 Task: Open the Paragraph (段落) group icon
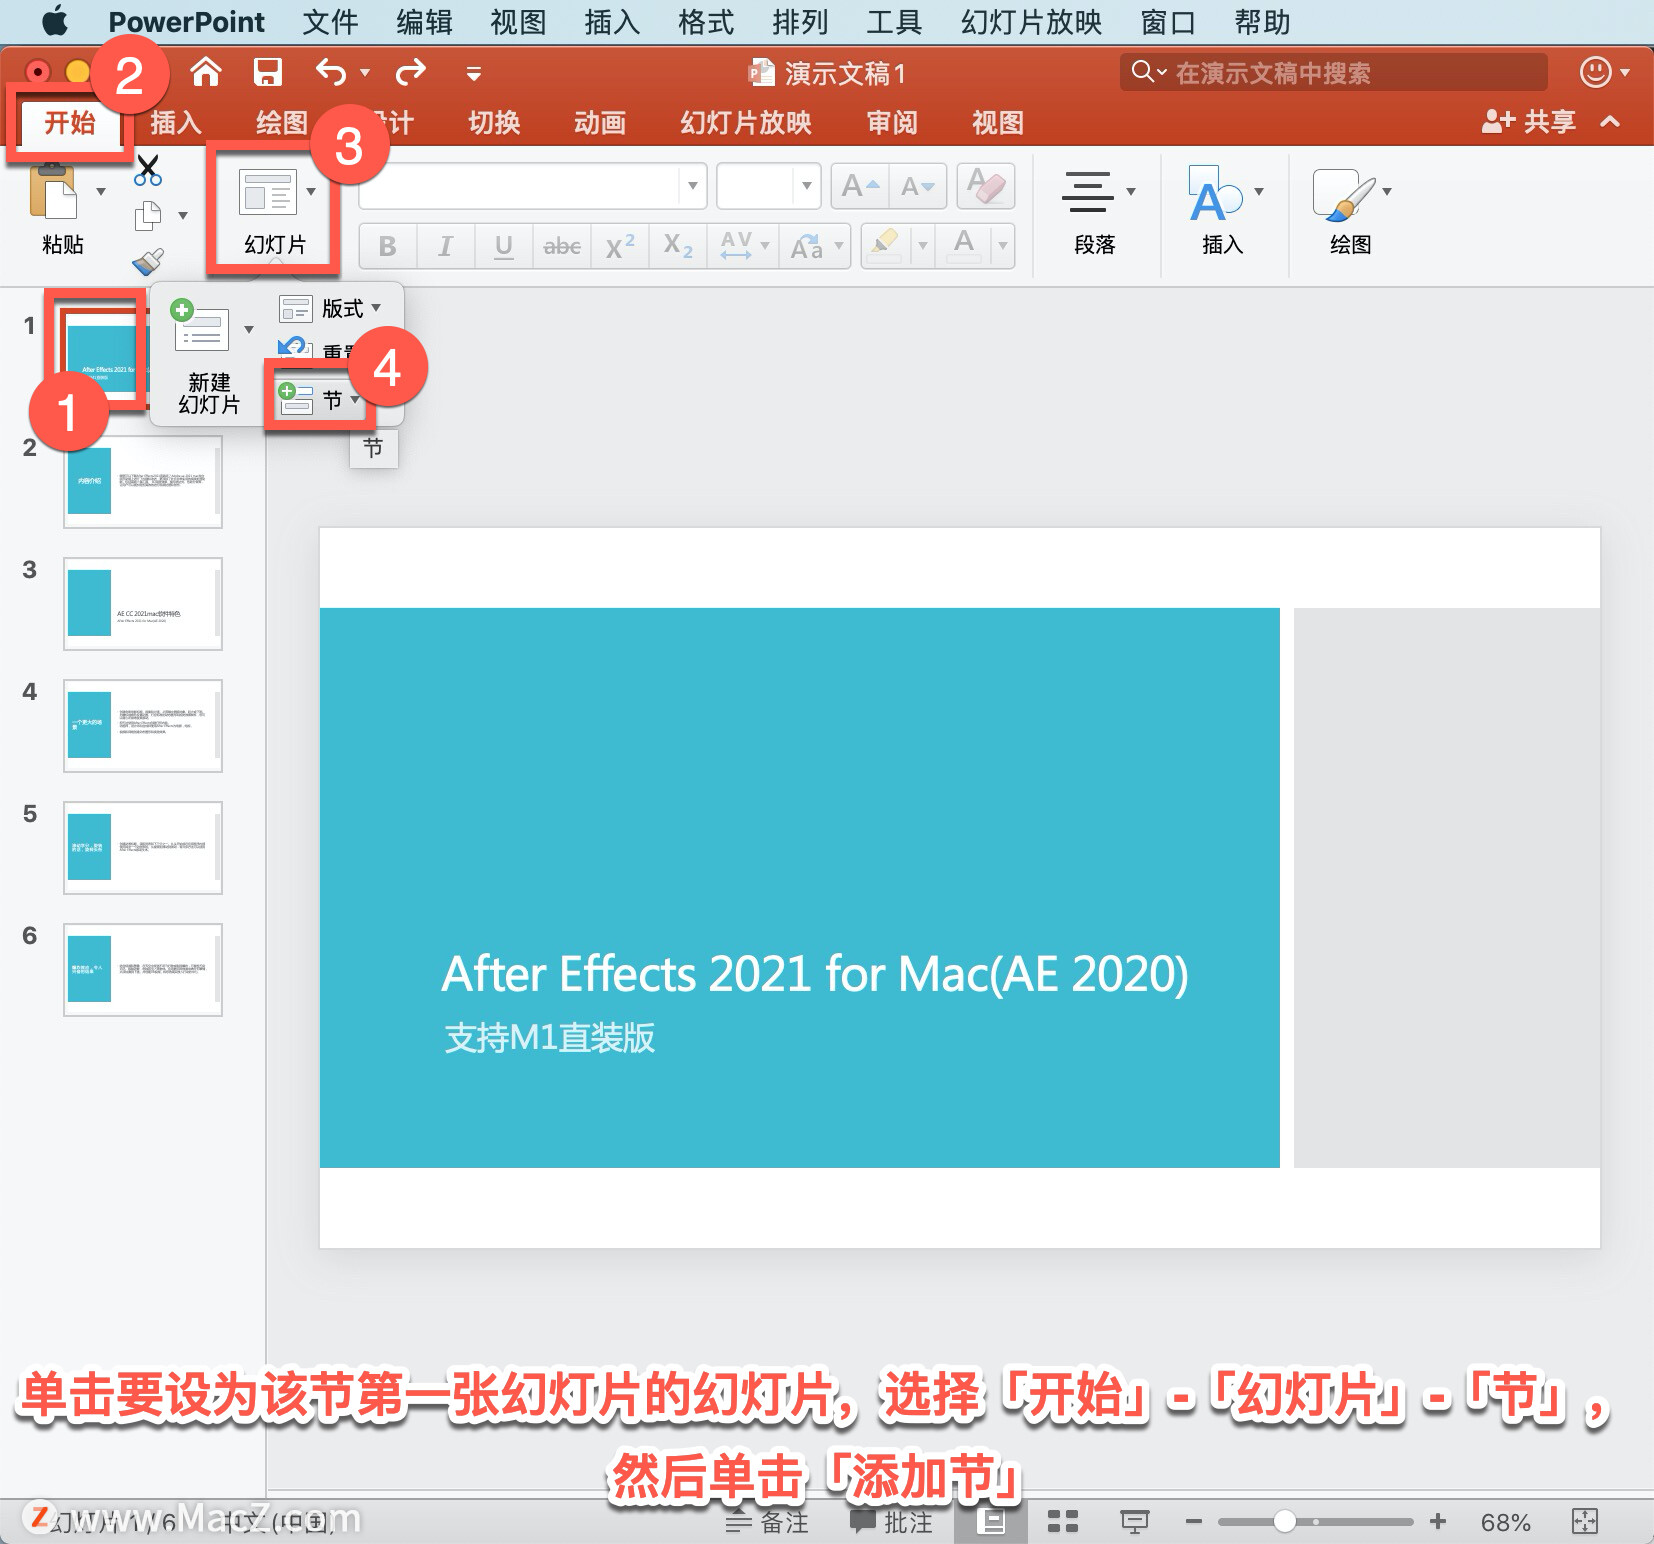pyautogui.click(x=1088, y=191)
